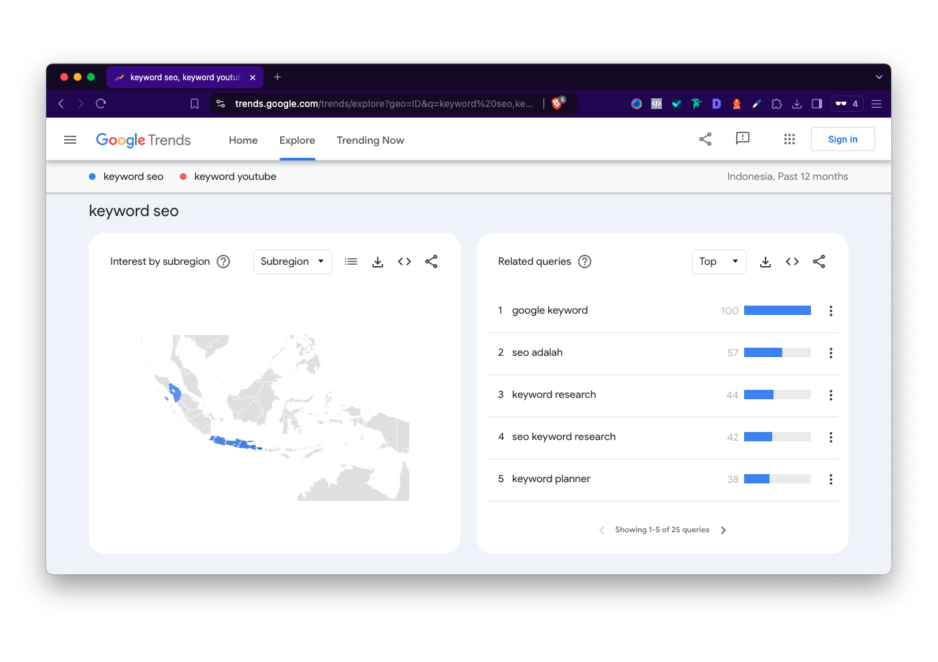This screenshot has height=662, width=938.
Task: Send feedback using the feedback icon
Action: [742, 139]
